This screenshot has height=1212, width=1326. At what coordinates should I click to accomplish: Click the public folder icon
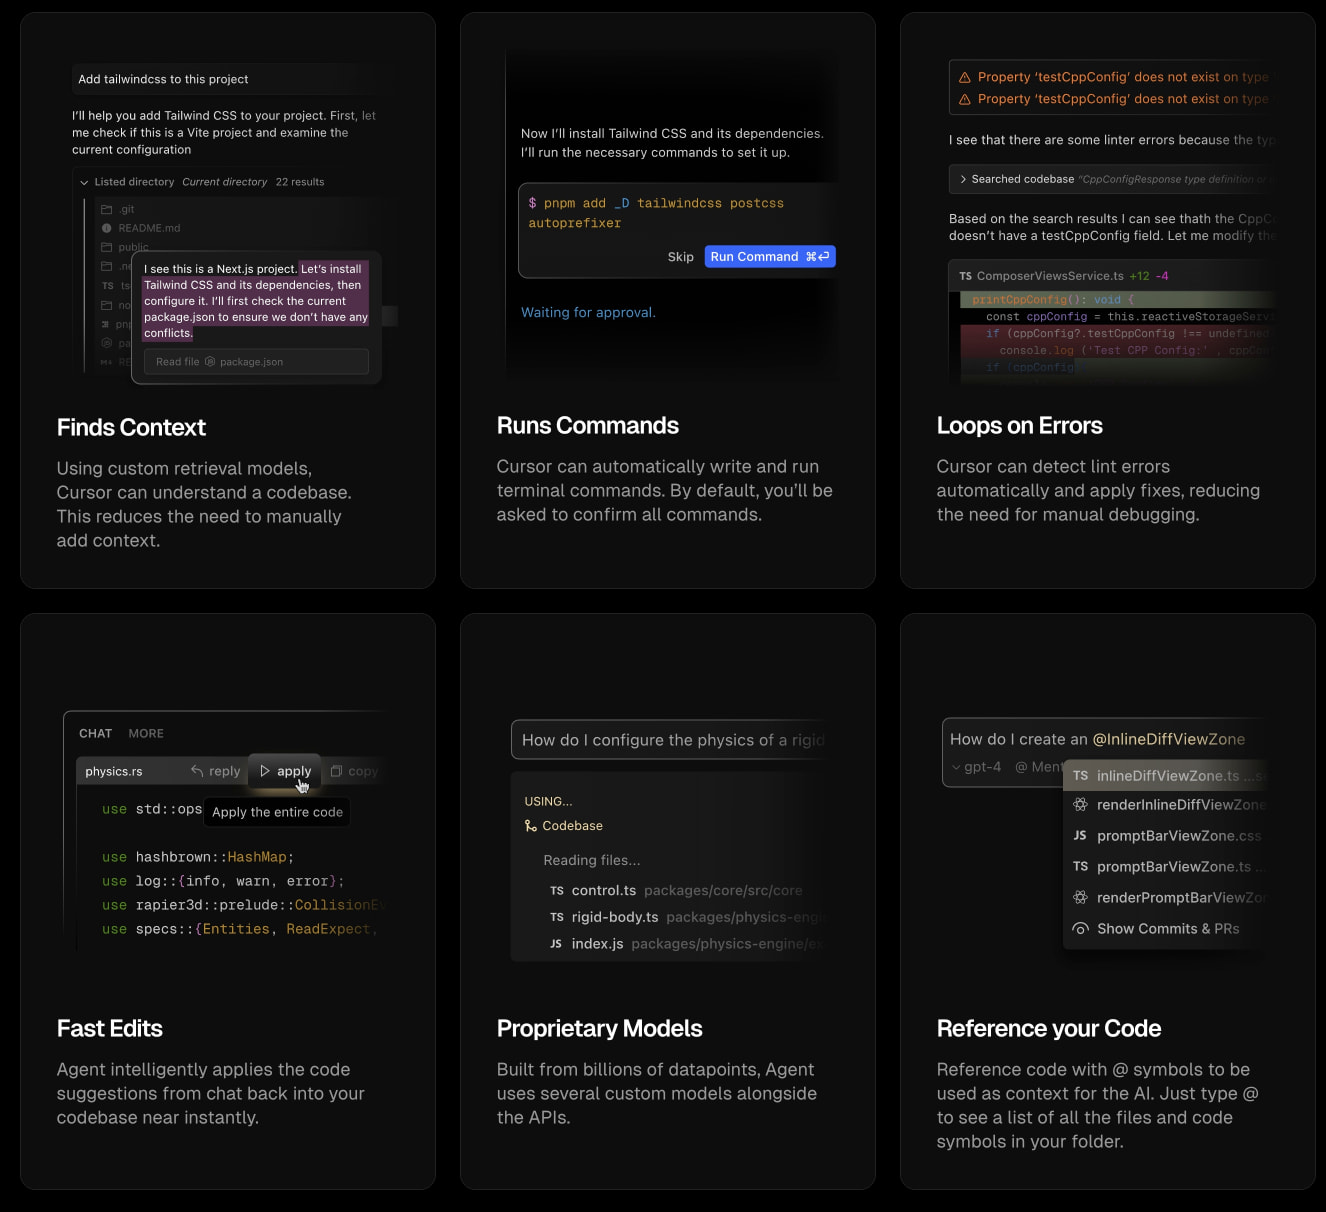pyautogui.click(x=106, y=247)
